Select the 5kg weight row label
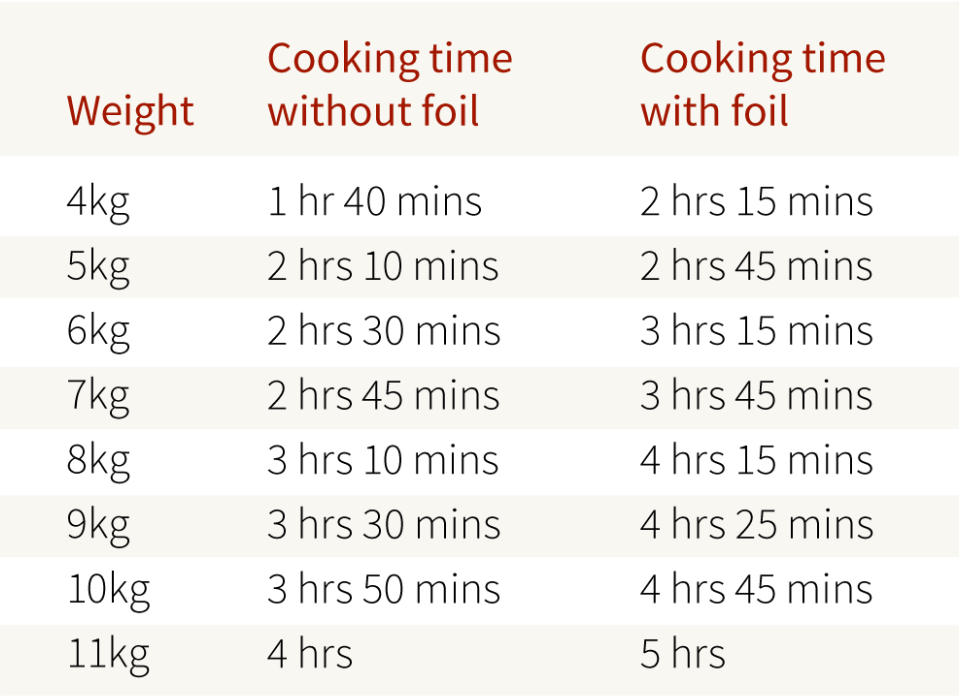Viewport: 959px width, 699px height. pyautogui.click(x=98, y=267)
